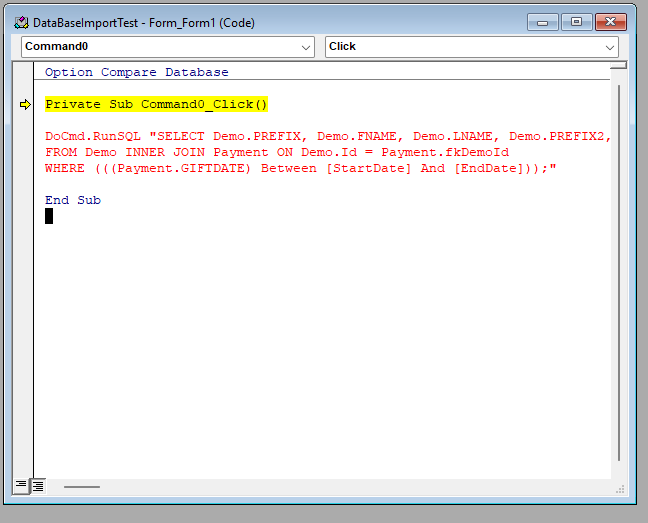Click the split bar above vertical scrollbar

[619, 65]
